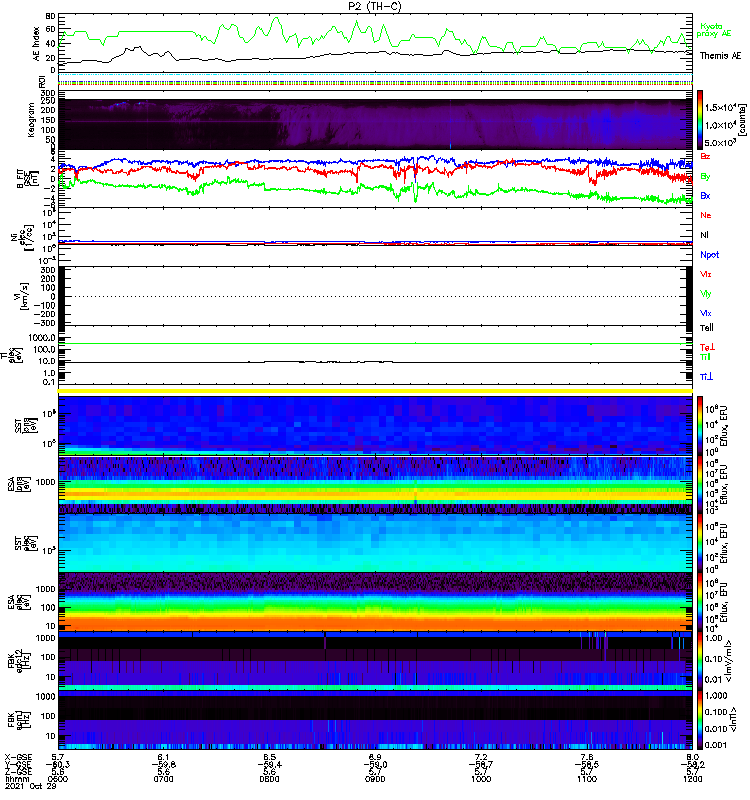Click the blue "Bx" legend label

705,195
